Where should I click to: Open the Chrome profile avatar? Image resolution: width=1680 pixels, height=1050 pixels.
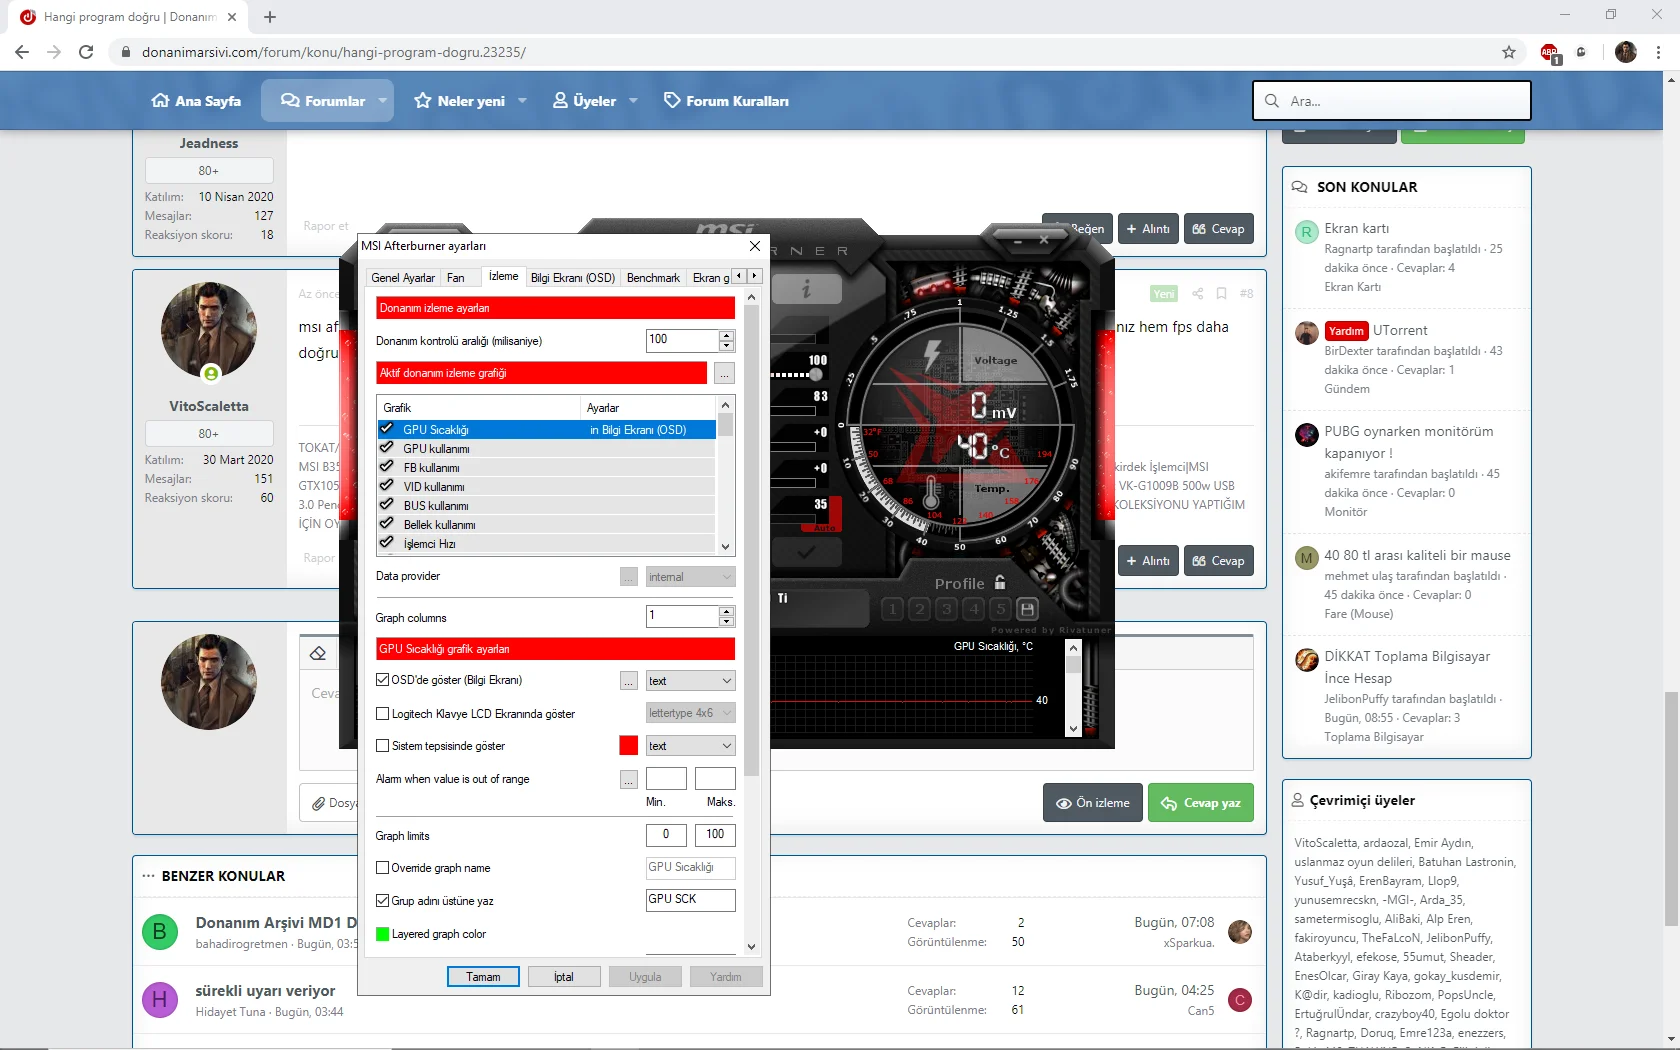[x=1626, y=52]
